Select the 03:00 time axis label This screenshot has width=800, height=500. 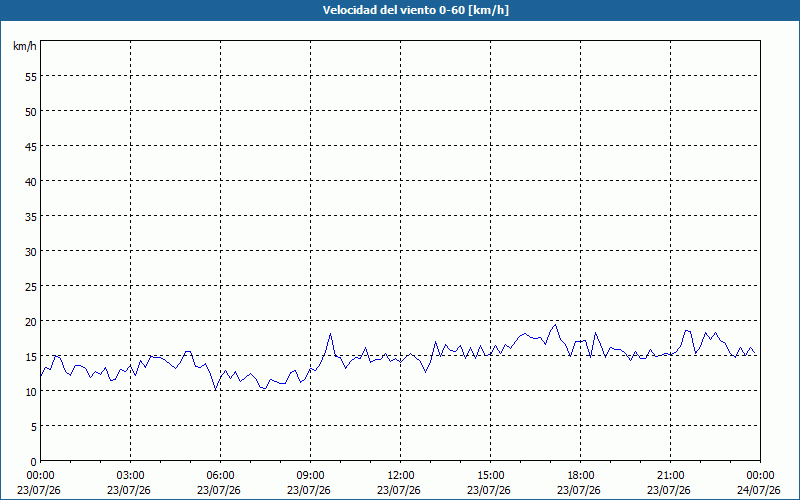[130, 476]
